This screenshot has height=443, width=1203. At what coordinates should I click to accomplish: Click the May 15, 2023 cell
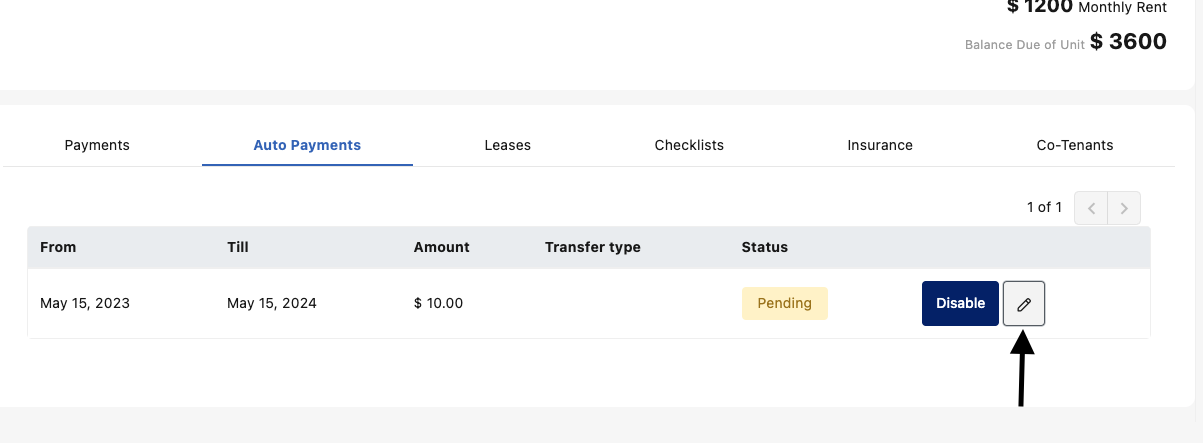[85, 303]
